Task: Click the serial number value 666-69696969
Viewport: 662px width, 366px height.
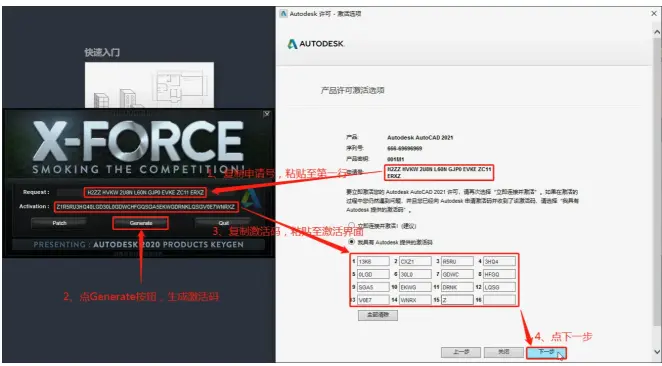Action: pos(404,149)
